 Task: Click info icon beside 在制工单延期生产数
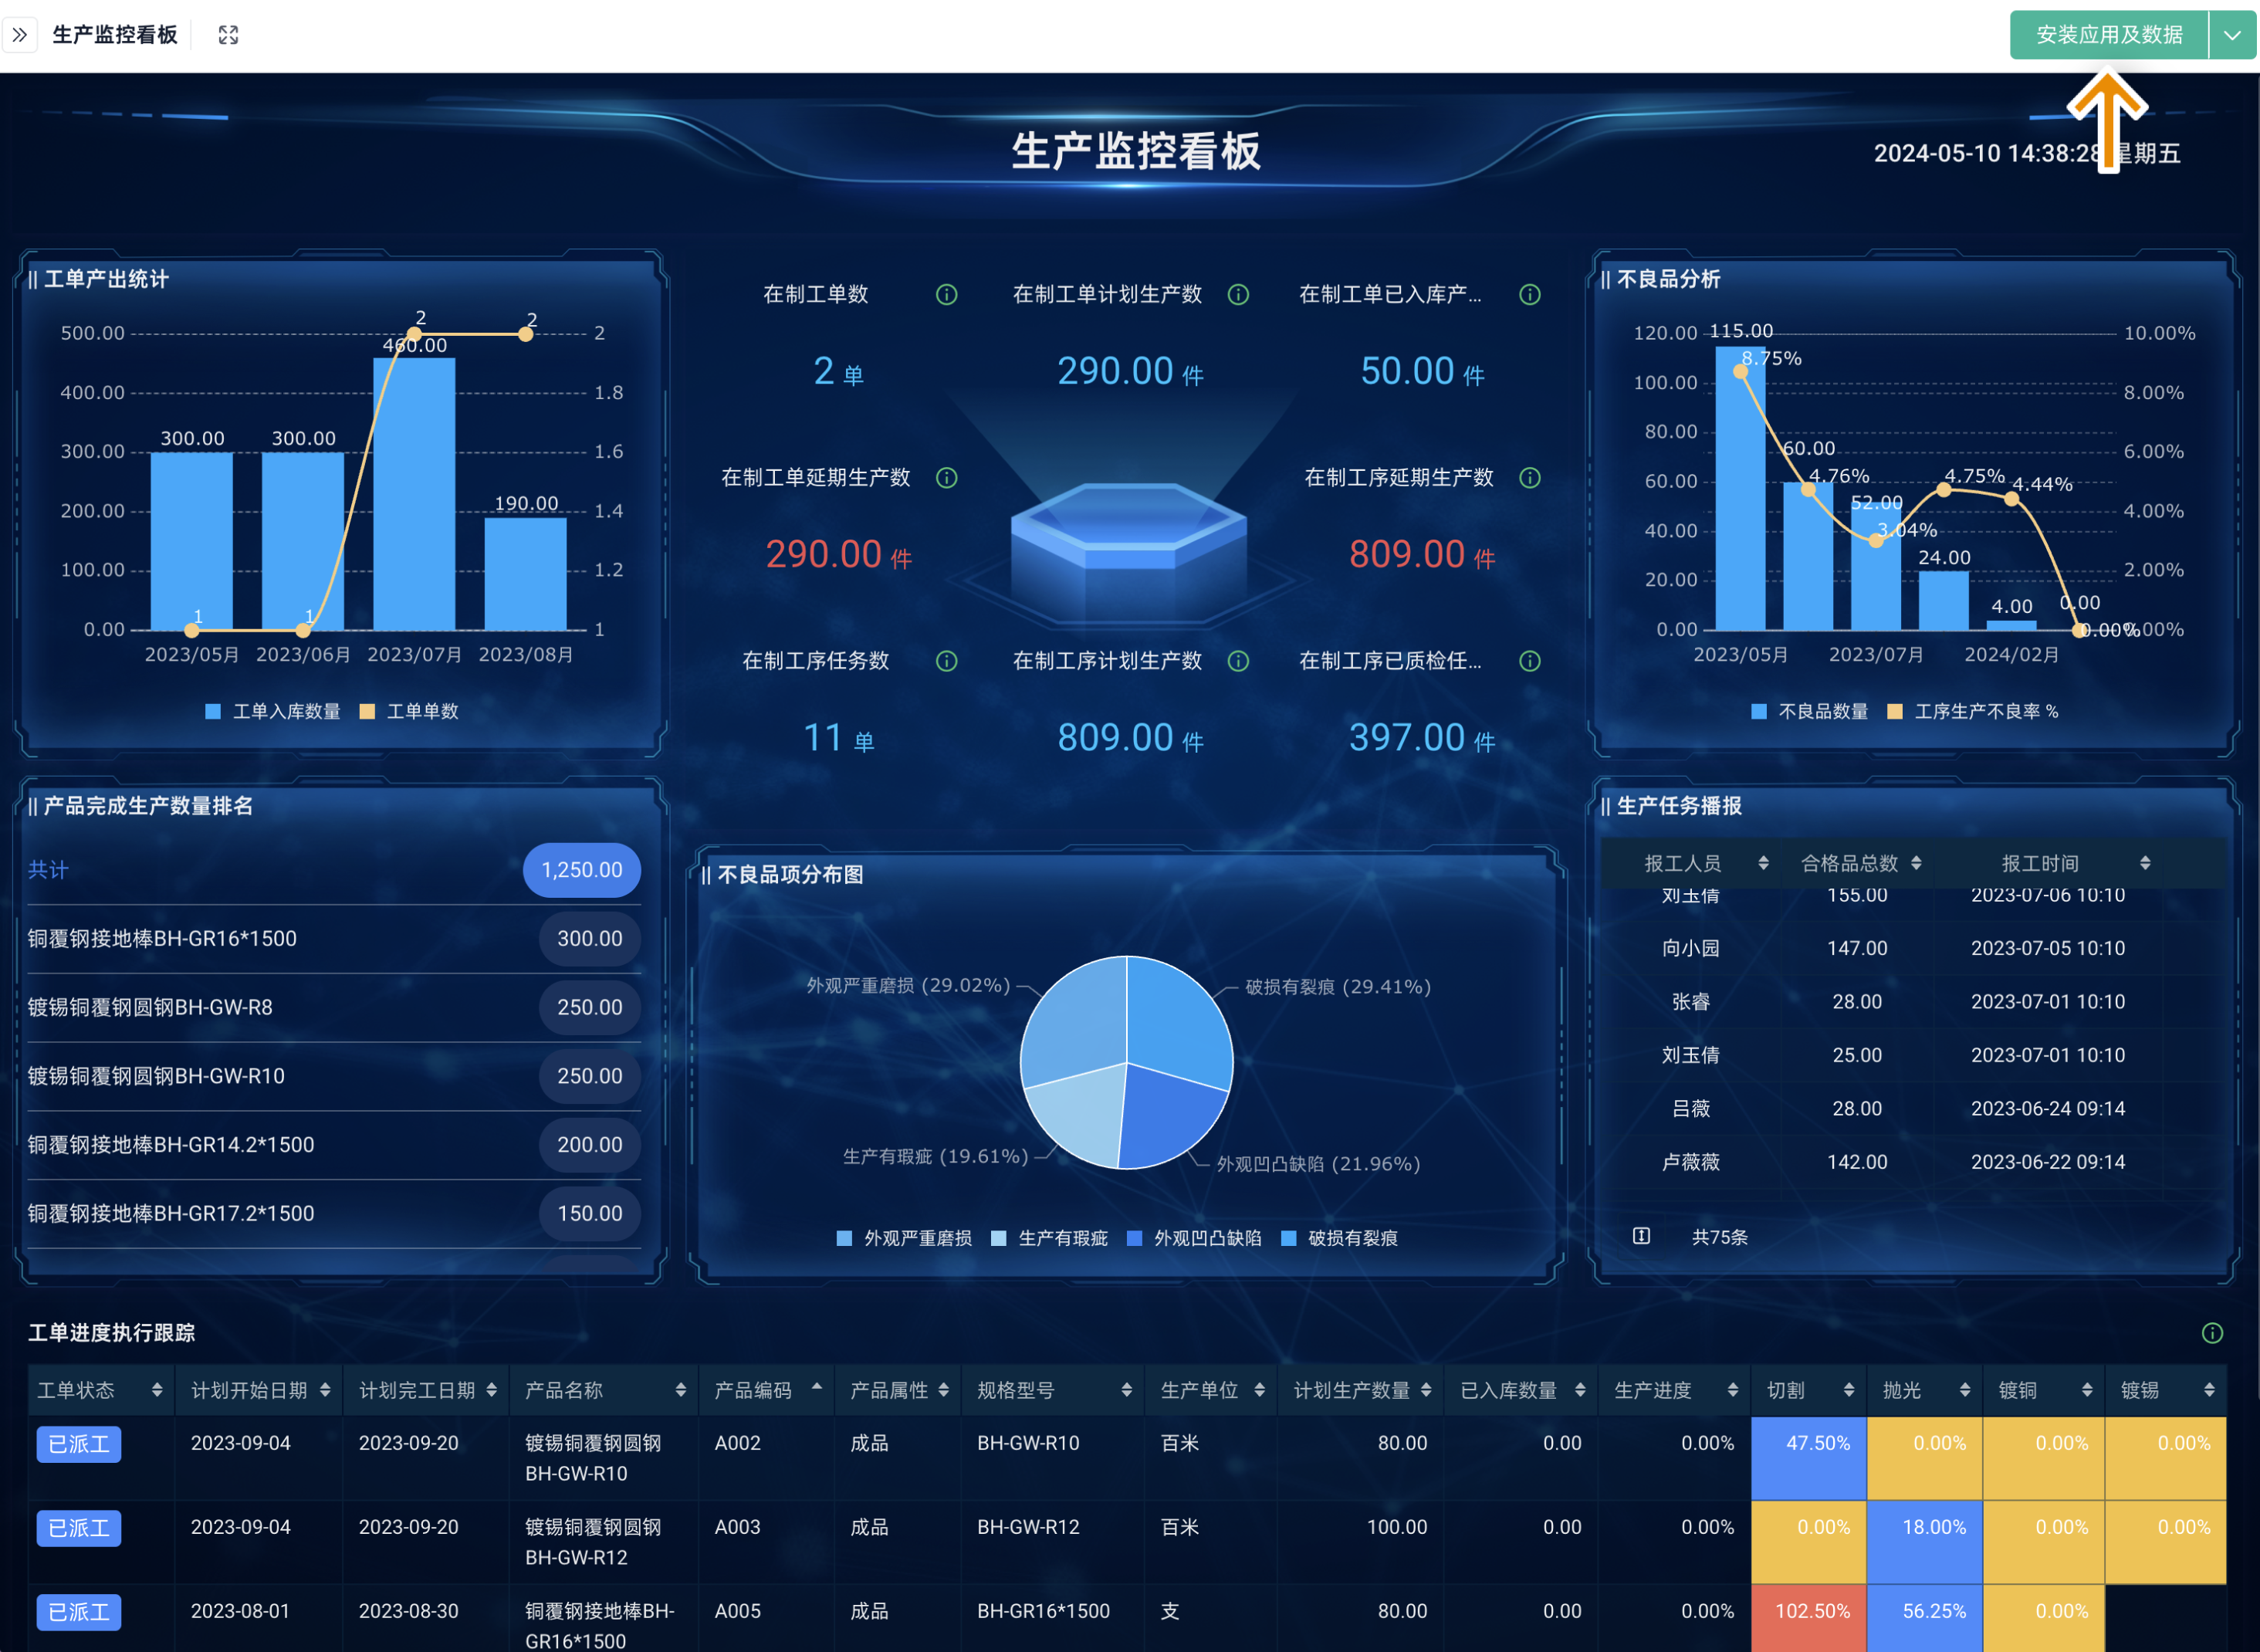pos(946,478)
